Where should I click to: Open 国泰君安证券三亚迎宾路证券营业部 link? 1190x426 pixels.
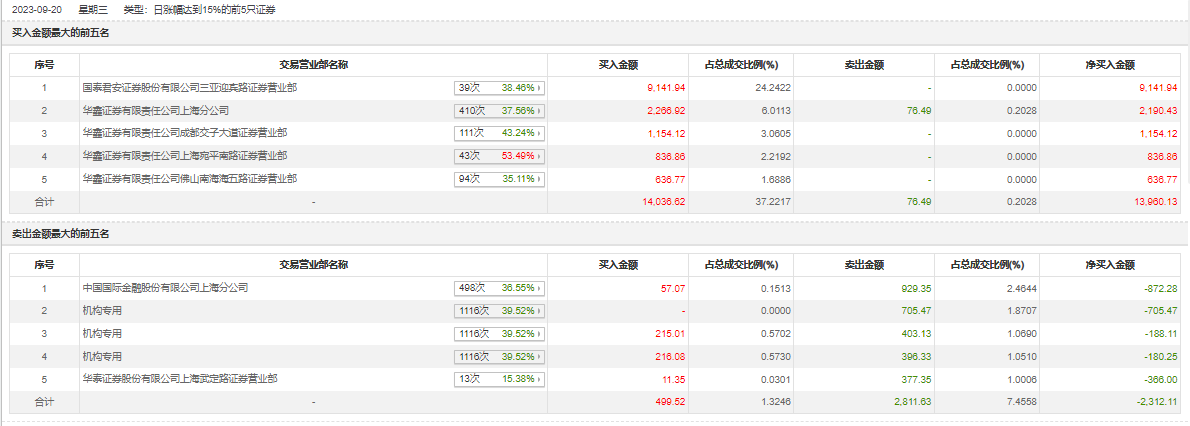[189, 88]
